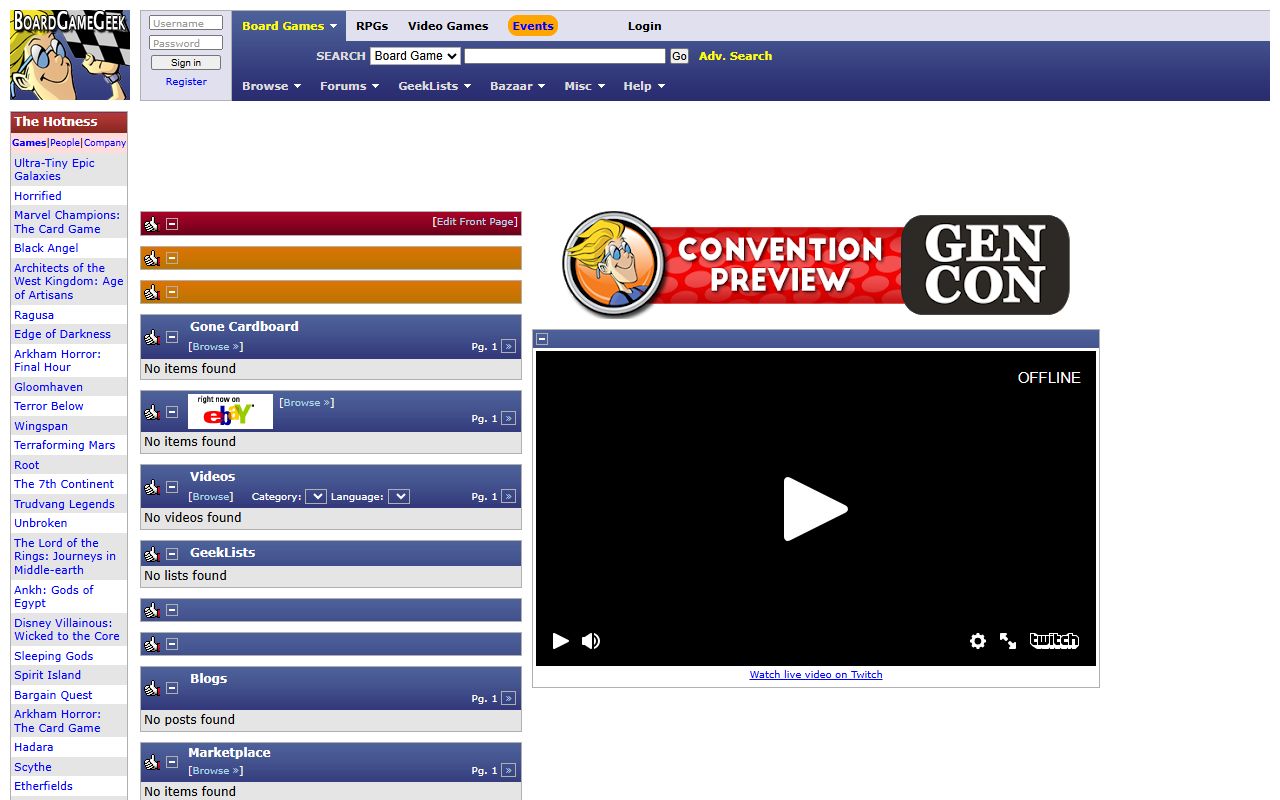Collapse the Videos module
Image resolution: width=1280 pixels, height=800 pixels.
point(172,487)
